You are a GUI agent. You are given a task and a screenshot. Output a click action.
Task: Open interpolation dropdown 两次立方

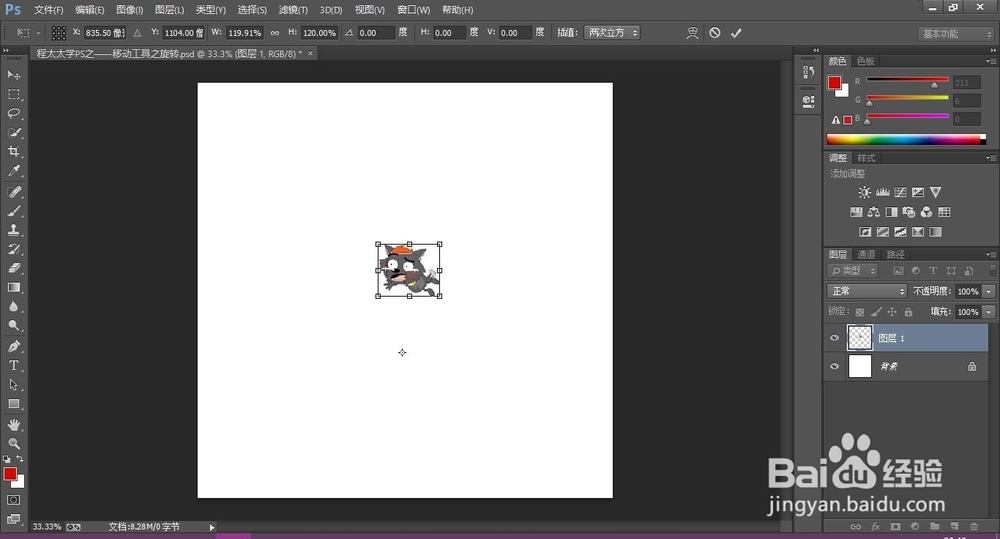(x=612, y=33)
